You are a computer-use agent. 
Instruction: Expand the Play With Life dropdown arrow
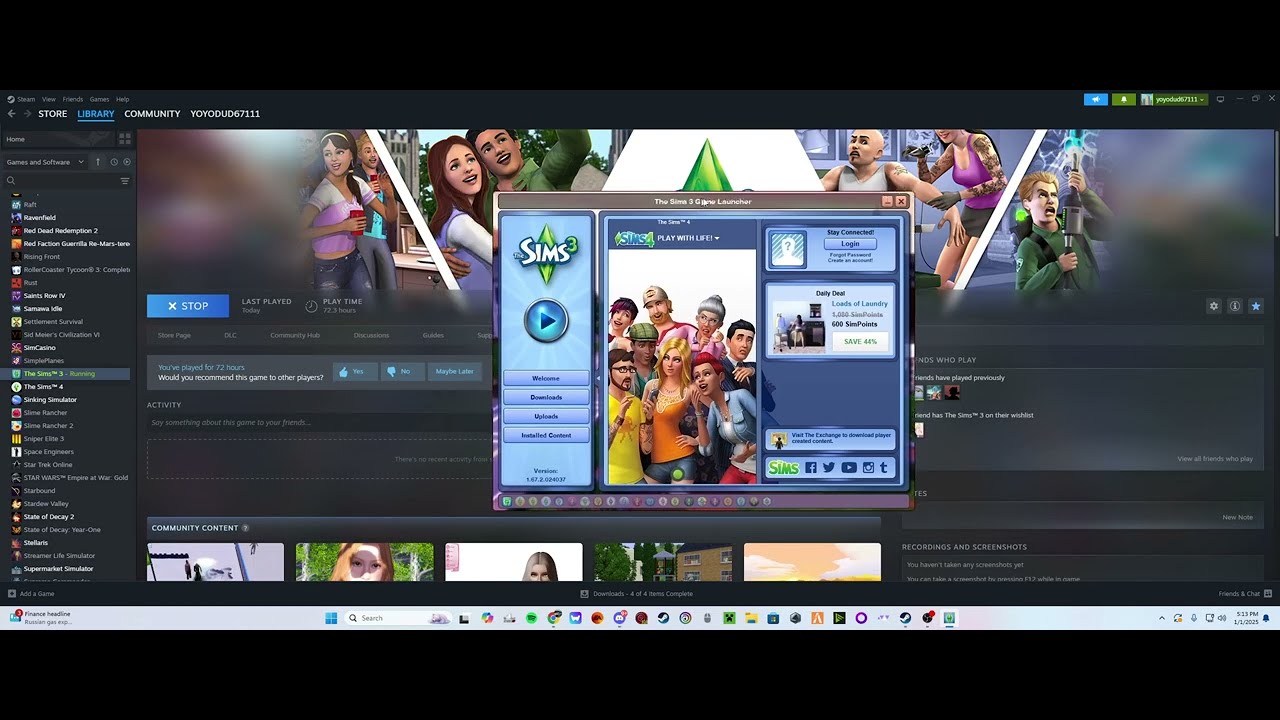[x=717, y=238]
